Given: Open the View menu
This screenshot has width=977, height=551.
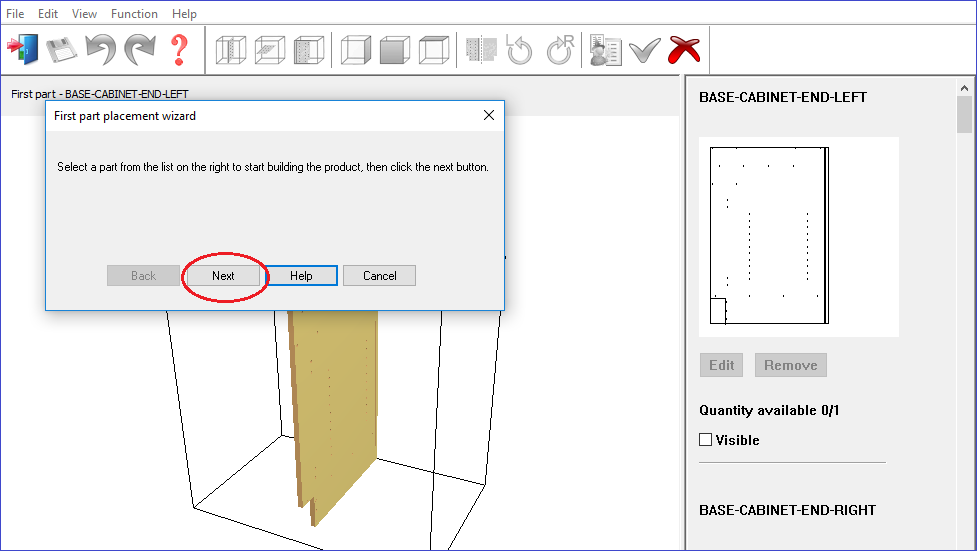Looking at the screenshot, I should click(x=84, y=13).
